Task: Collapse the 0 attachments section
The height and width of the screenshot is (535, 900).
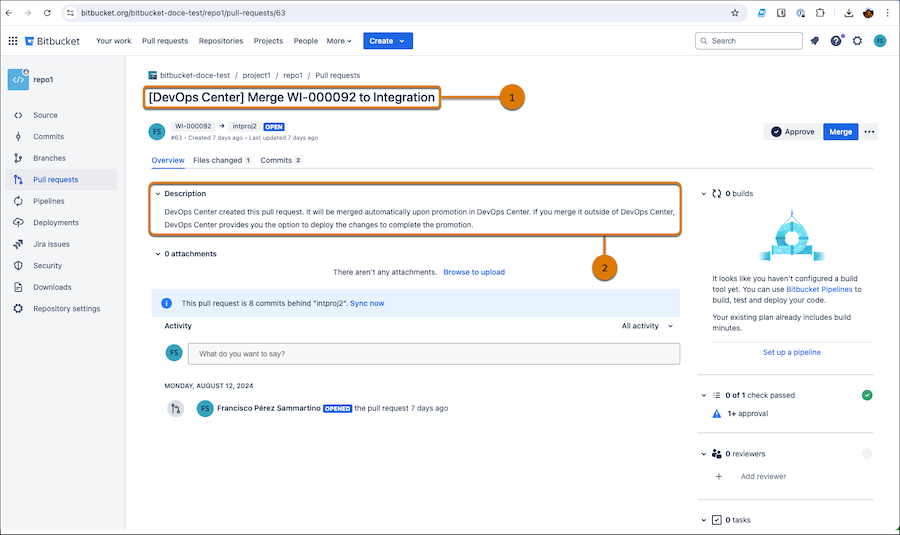Action: click(x=158, y=254)
